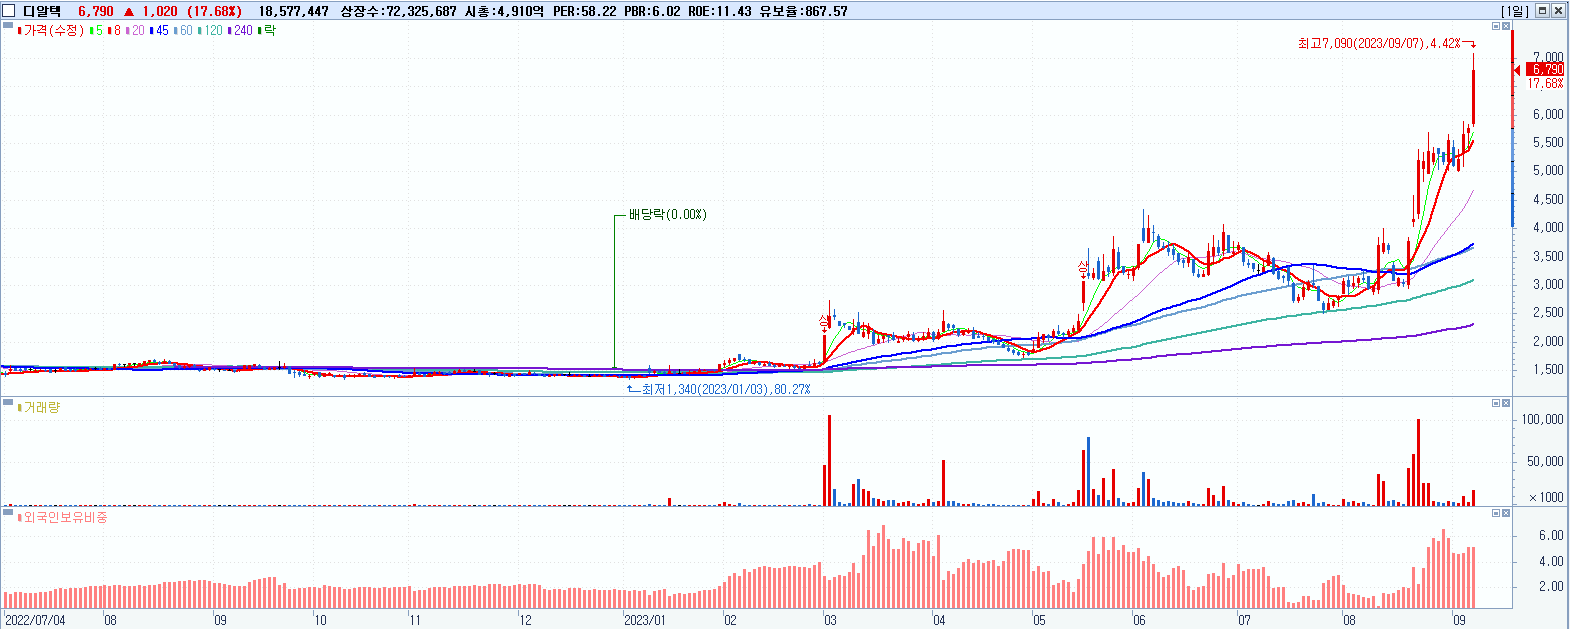Screen dimensions: 1570x629
Task: Click the 7,000 price axis label
Action: click(1548, 57)
